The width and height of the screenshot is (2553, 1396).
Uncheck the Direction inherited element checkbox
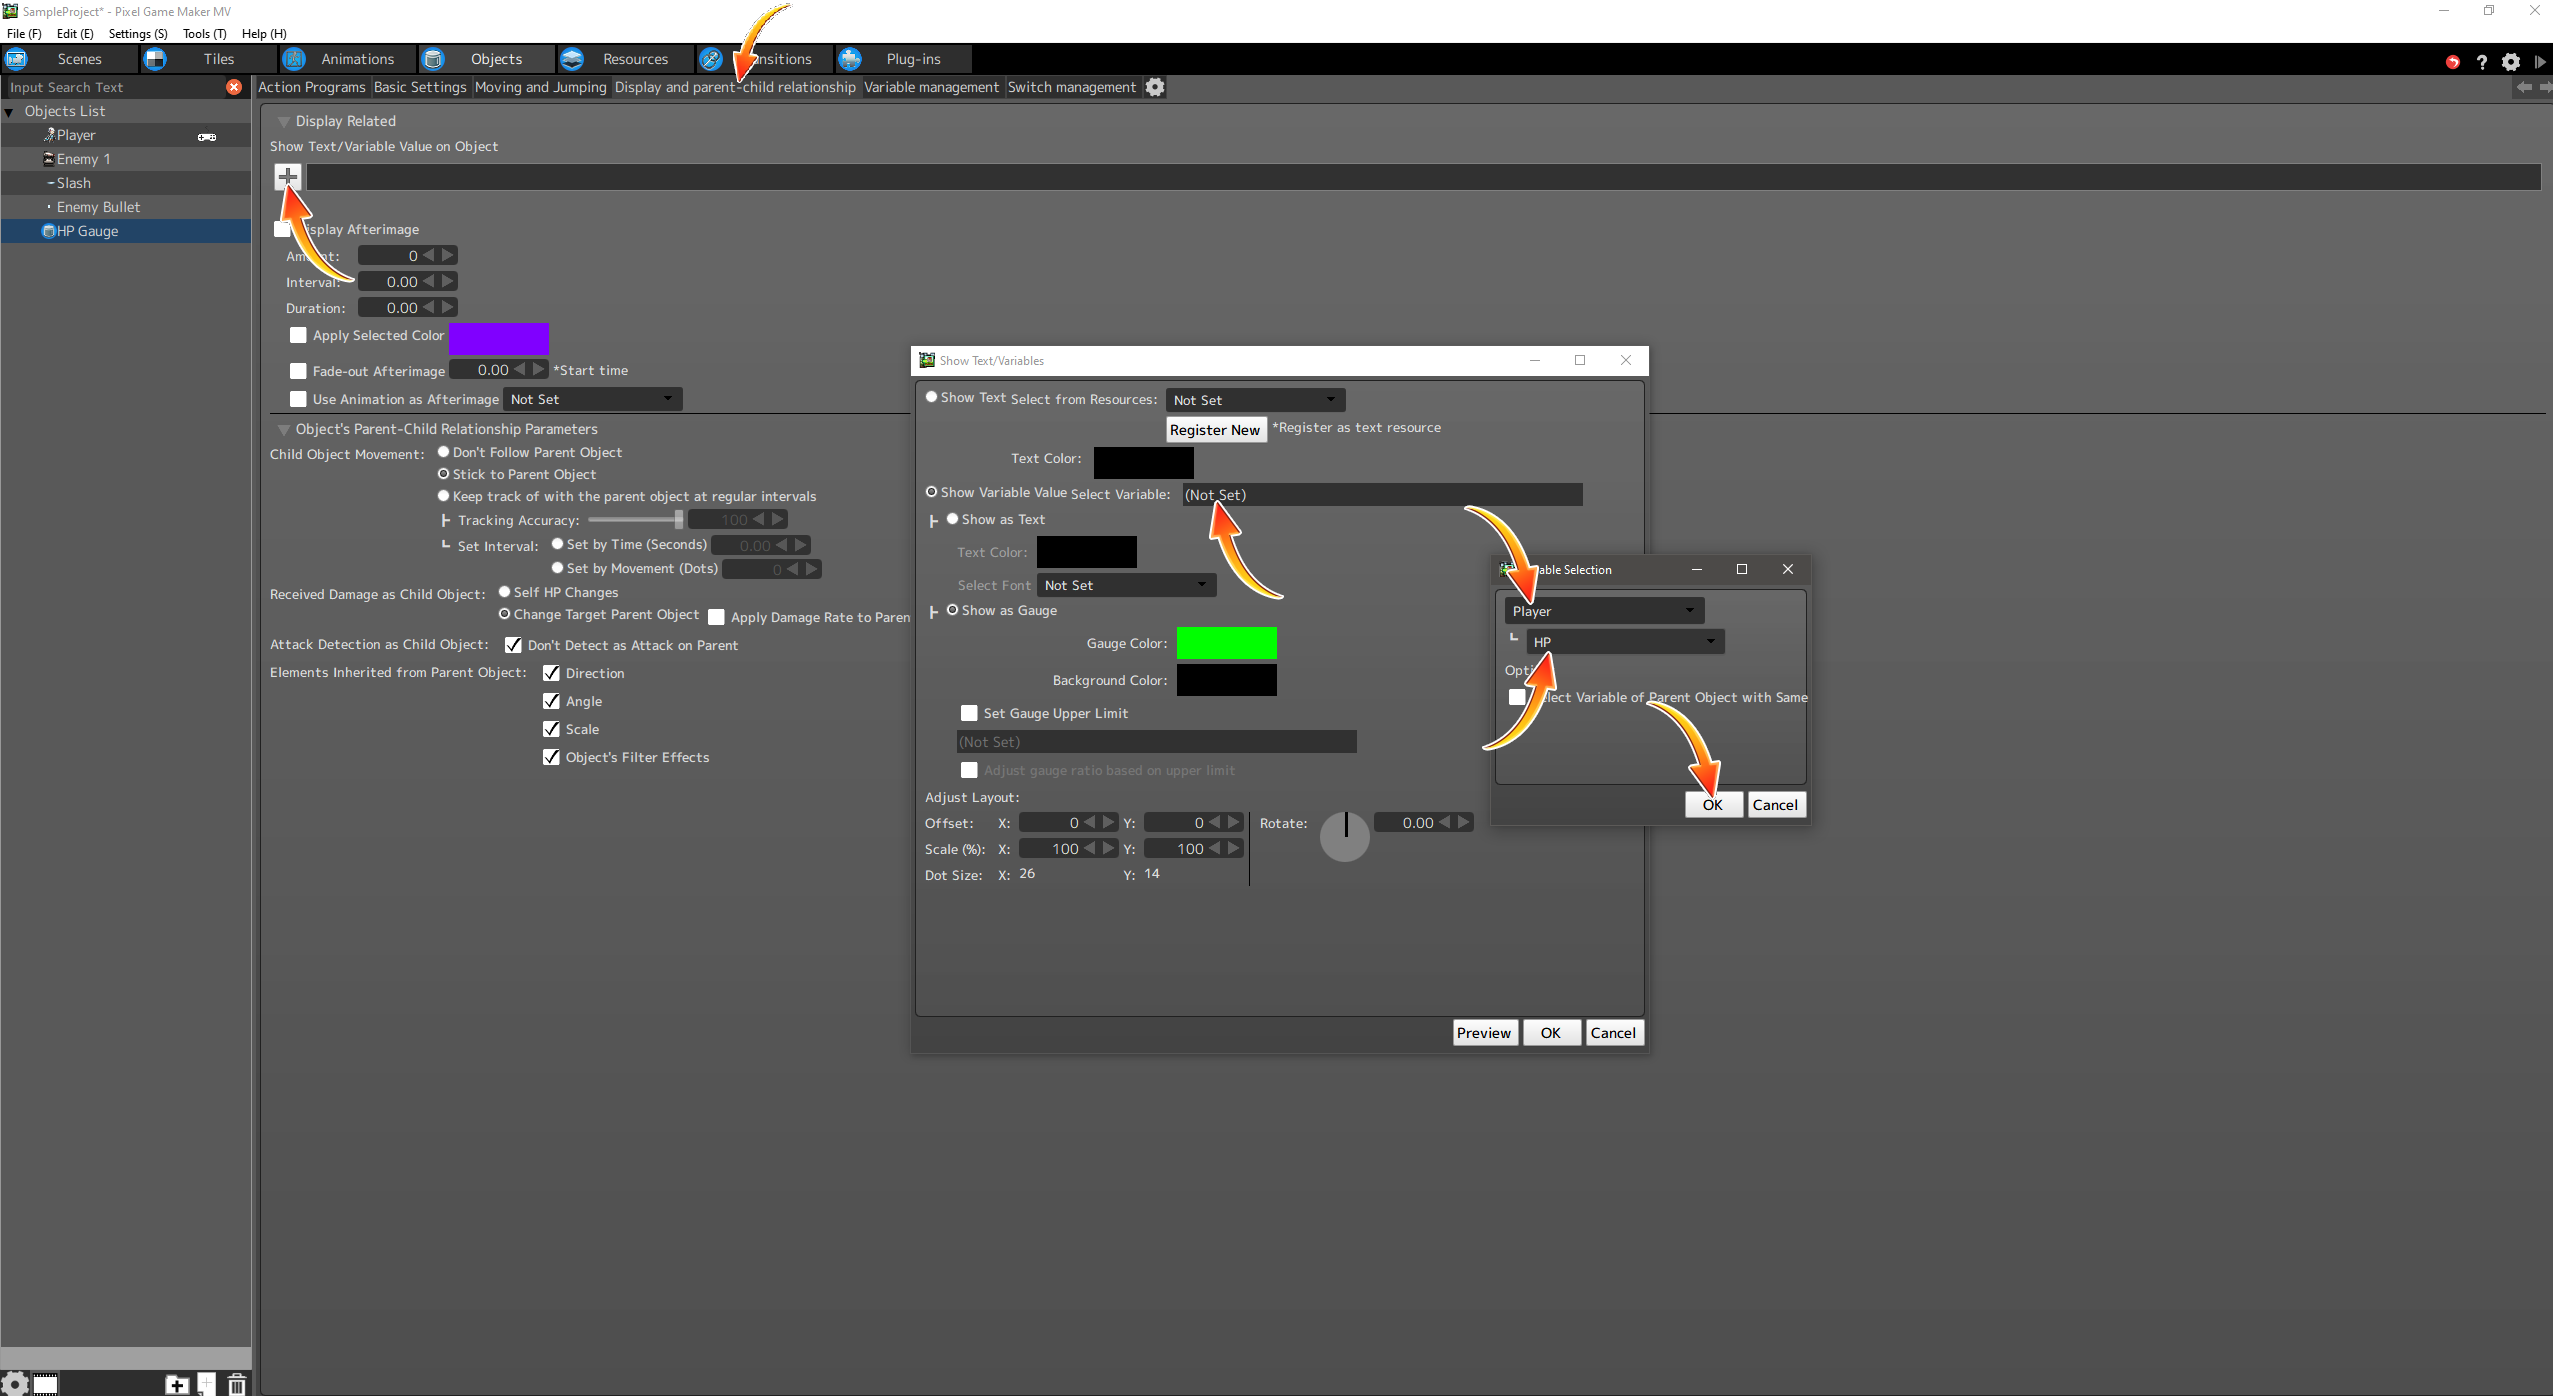(551, 673)
